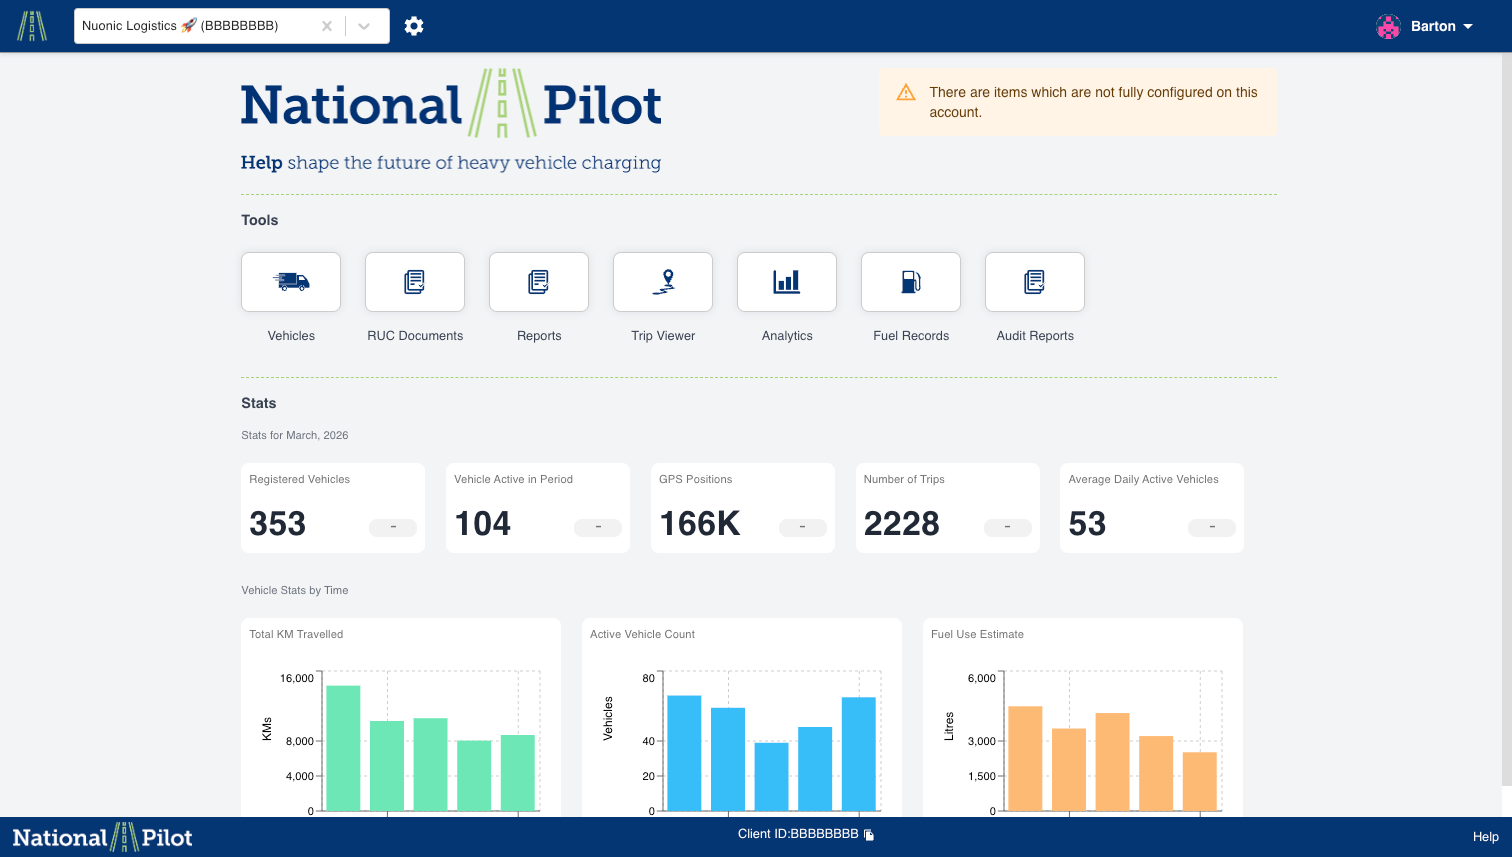Image resolution: width=1512 pixels, height=857 pixels.
Task: Expand the account selector dropdown arrow
Action: (x=365, y=26)
